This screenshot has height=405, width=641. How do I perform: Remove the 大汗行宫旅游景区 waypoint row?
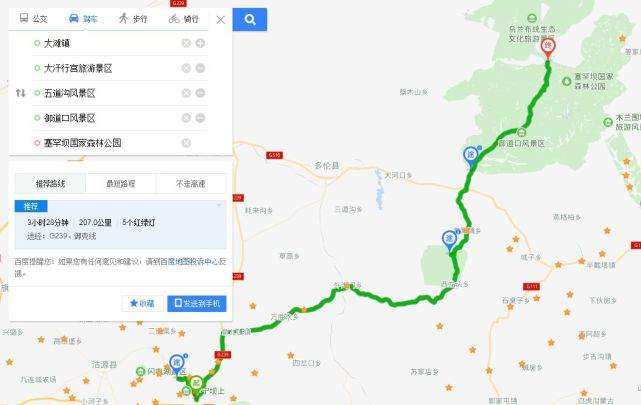[200, 68]
